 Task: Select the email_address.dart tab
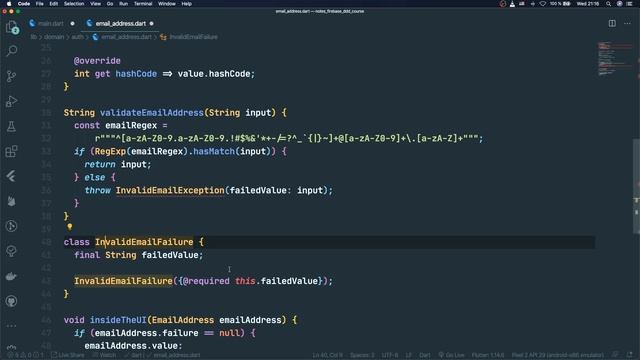120,24
